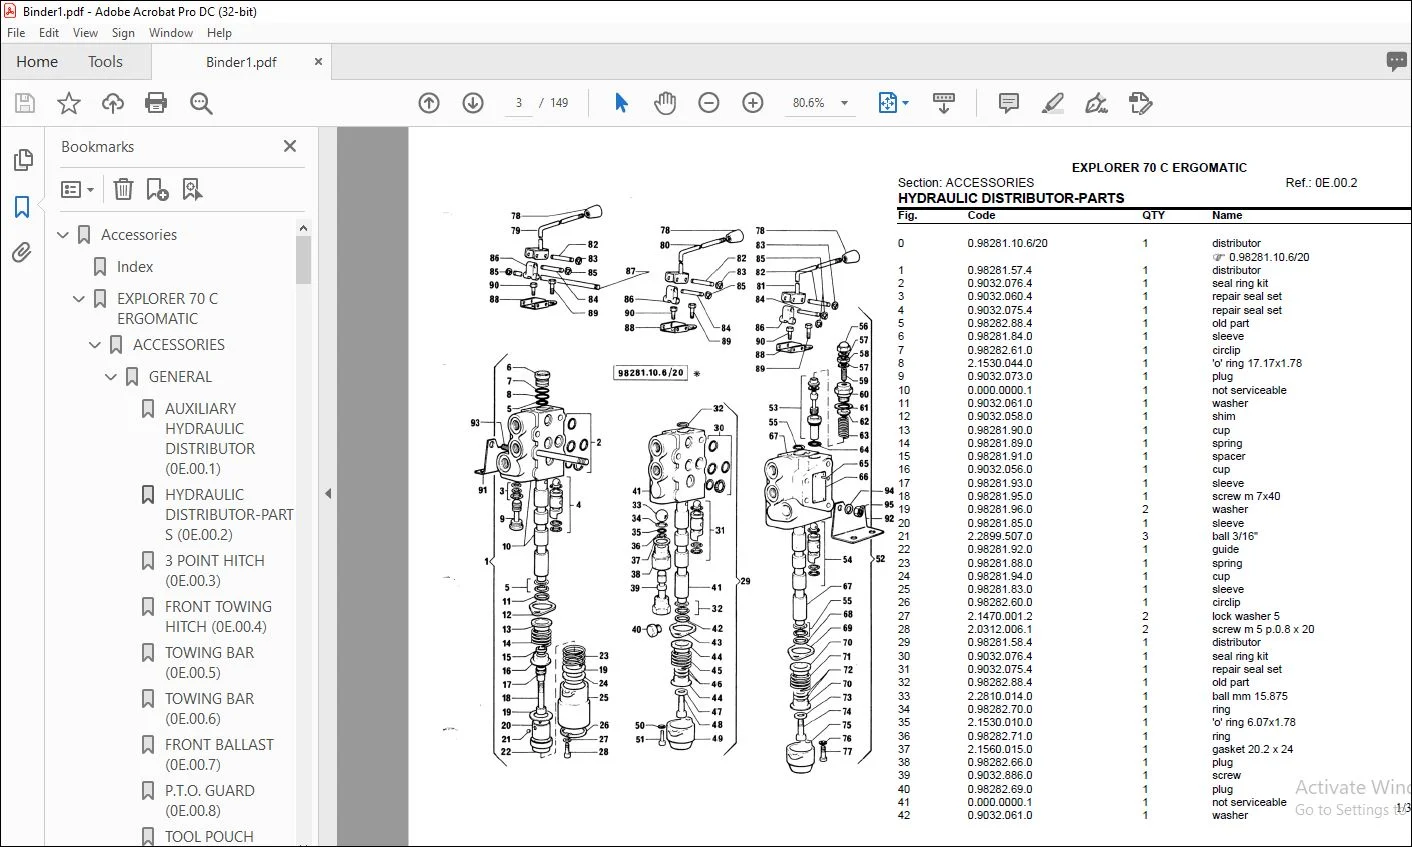1412x847 pixels.
Task: Collapse the EXPLORER 70 C ERGOMATIC bookmark
Action: click(x=79, y=299)
